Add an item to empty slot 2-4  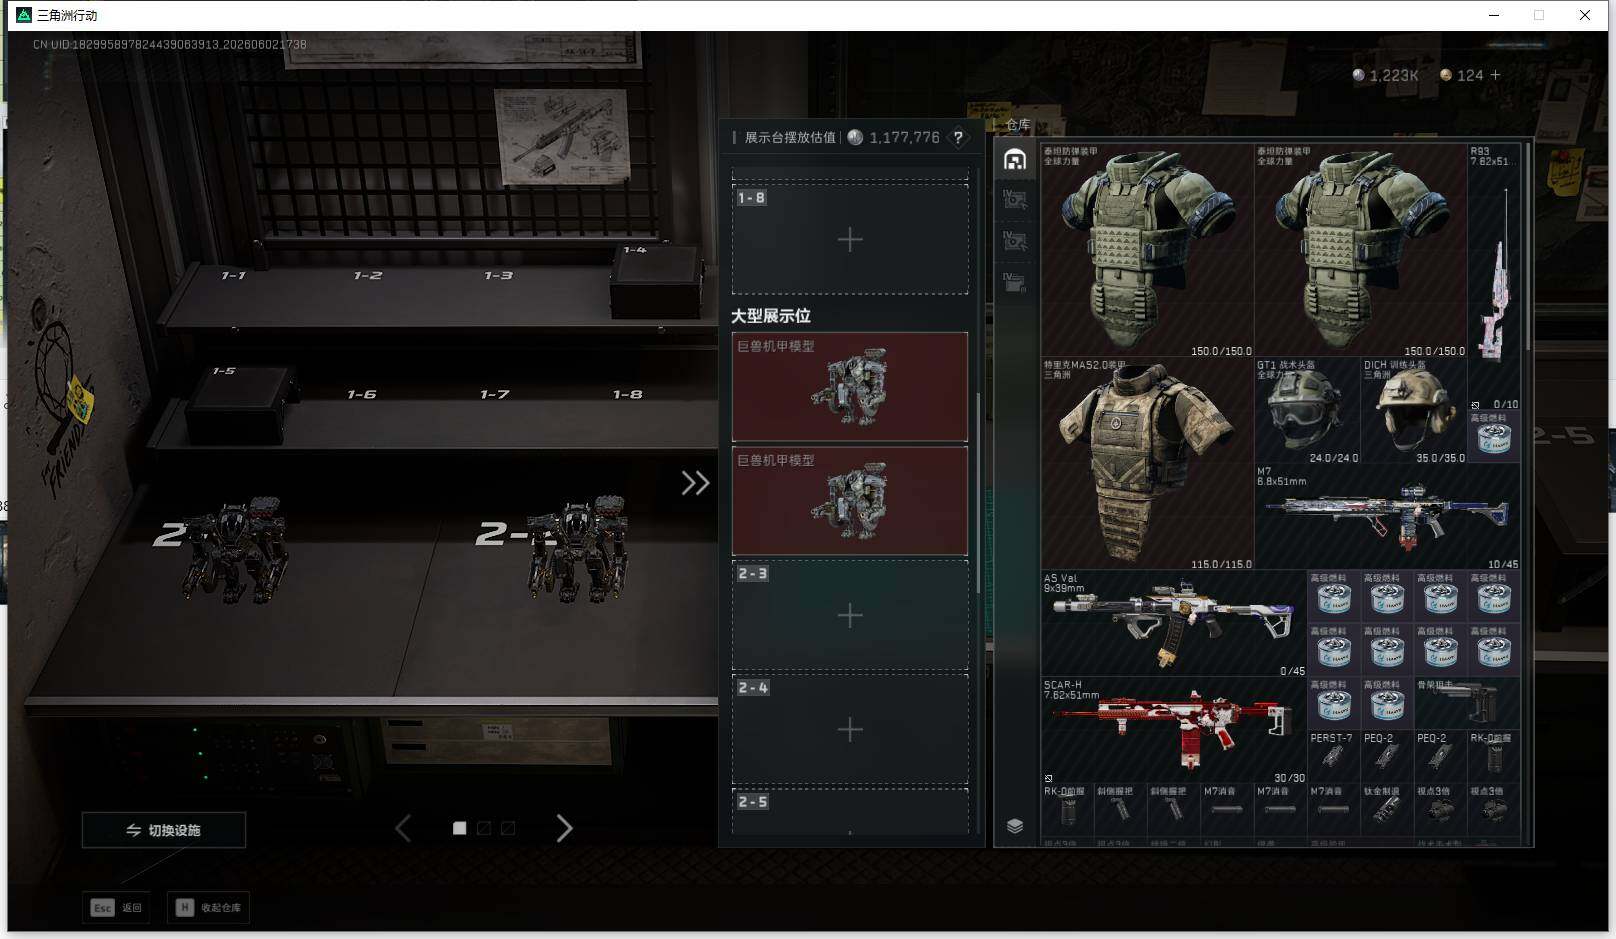850,729
